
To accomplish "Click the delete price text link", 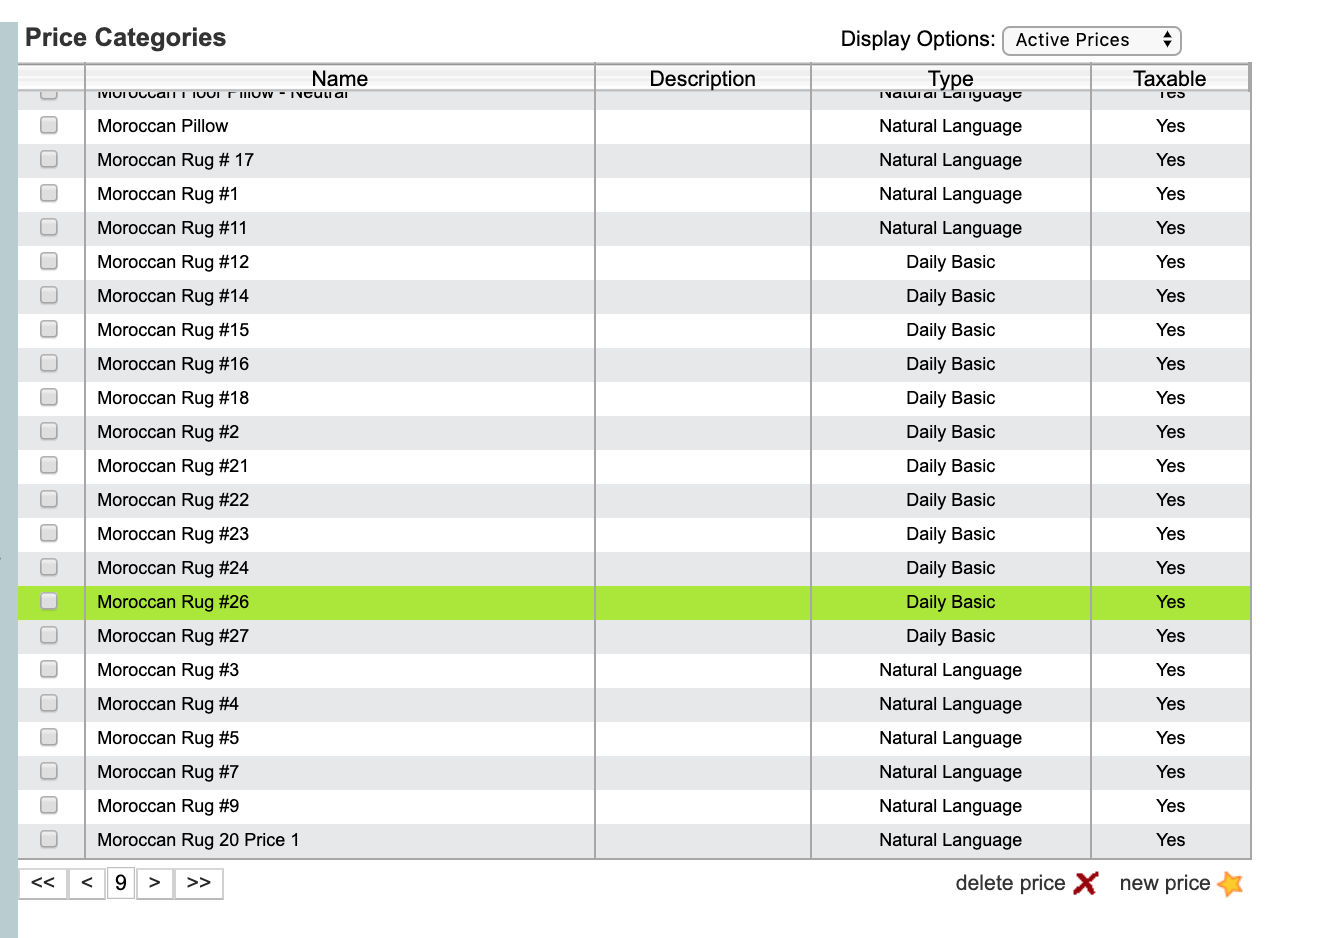I will [1010, 883].
